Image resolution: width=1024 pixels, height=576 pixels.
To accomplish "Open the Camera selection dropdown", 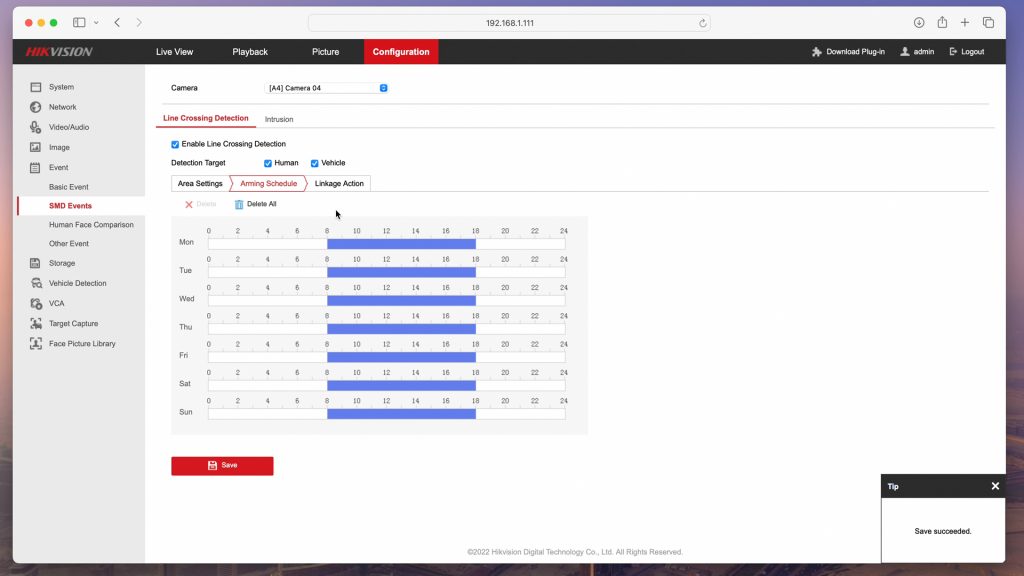I will (326, 88).
